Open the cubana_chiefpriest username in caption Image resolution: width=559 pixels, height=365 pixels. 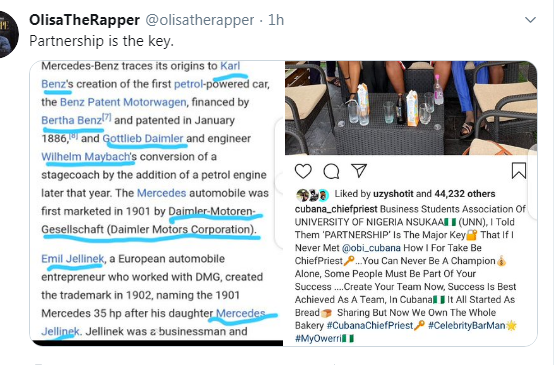point(336,209)
